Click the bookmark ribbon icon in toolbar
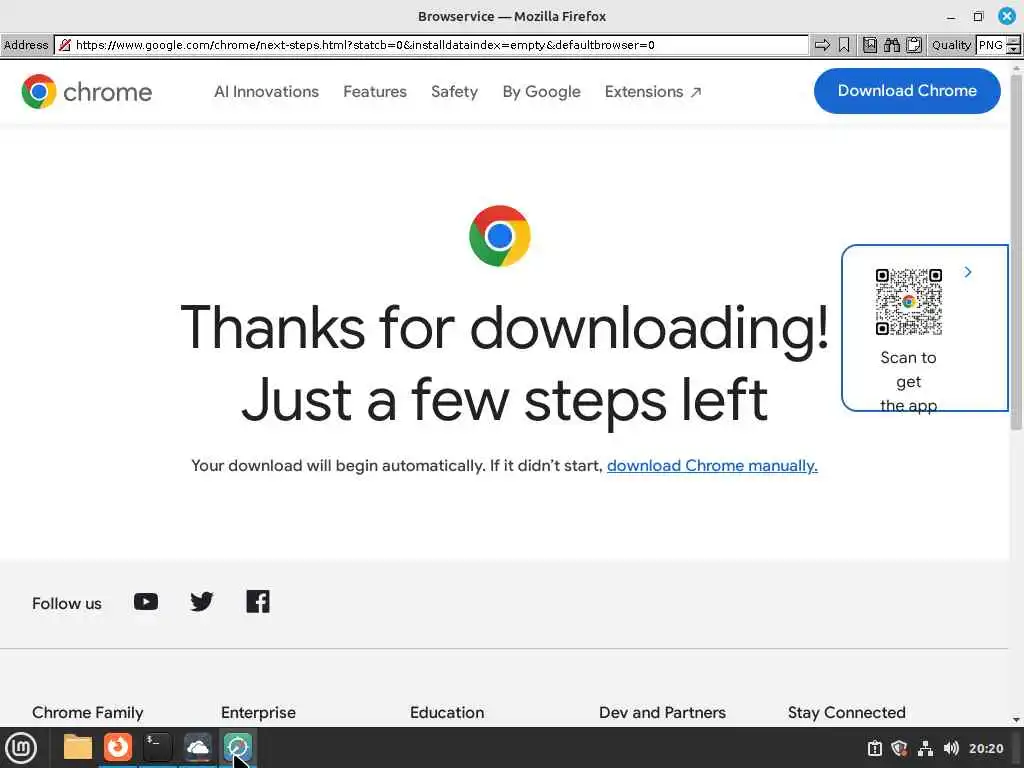This screenshot has width=1024, height=768. pos(844,45)
